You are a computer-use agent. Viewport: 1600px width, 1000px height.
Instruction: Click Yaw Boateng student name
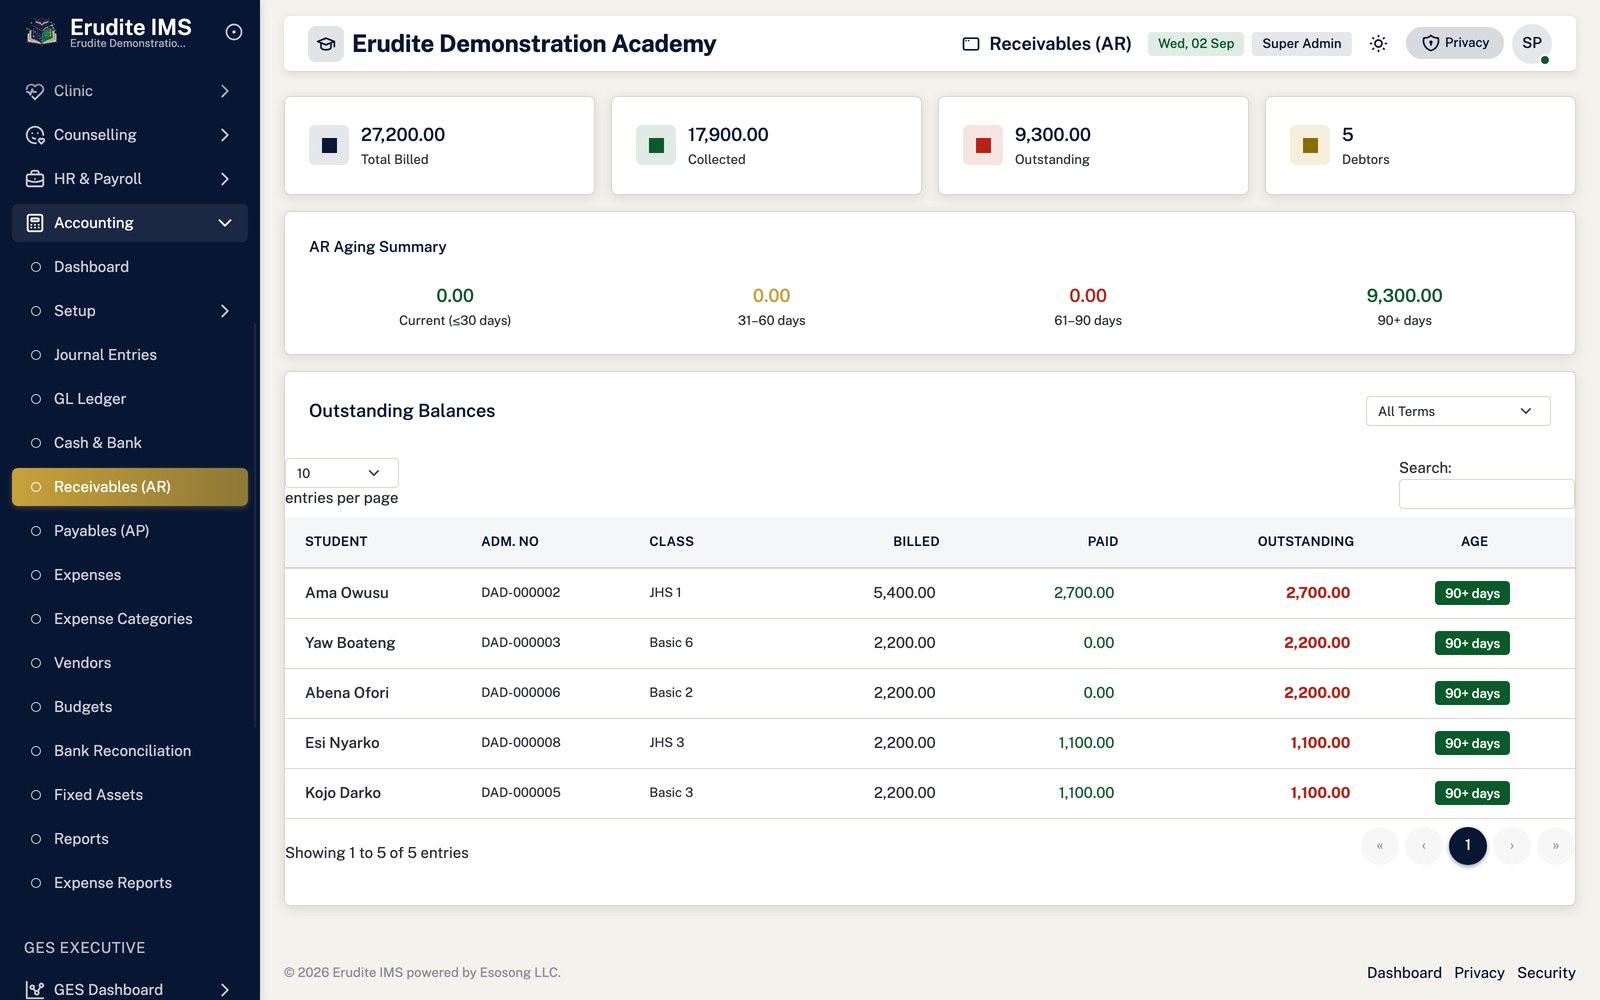tap(350, 643)
